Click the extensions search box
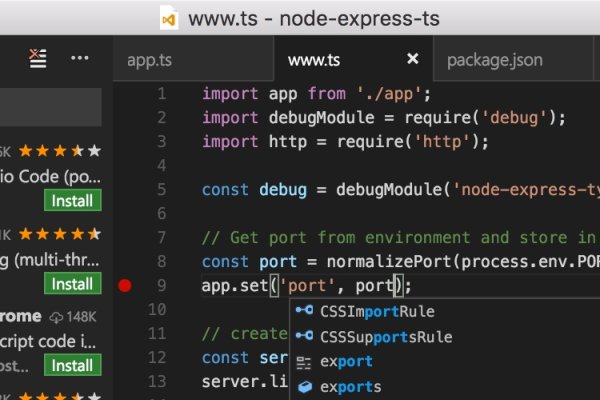 click(51, 107)
